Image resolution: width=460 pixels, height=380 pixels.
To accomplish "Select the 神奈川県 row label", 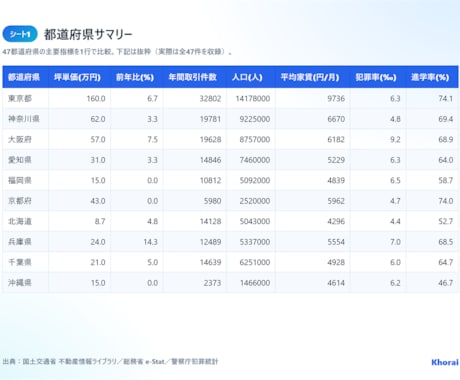I will [24, 119].
